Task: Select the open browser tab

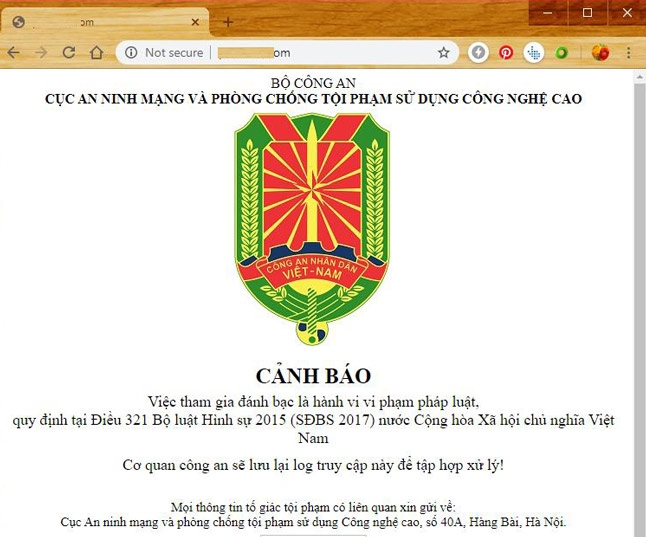Action: tap(105, 22)
